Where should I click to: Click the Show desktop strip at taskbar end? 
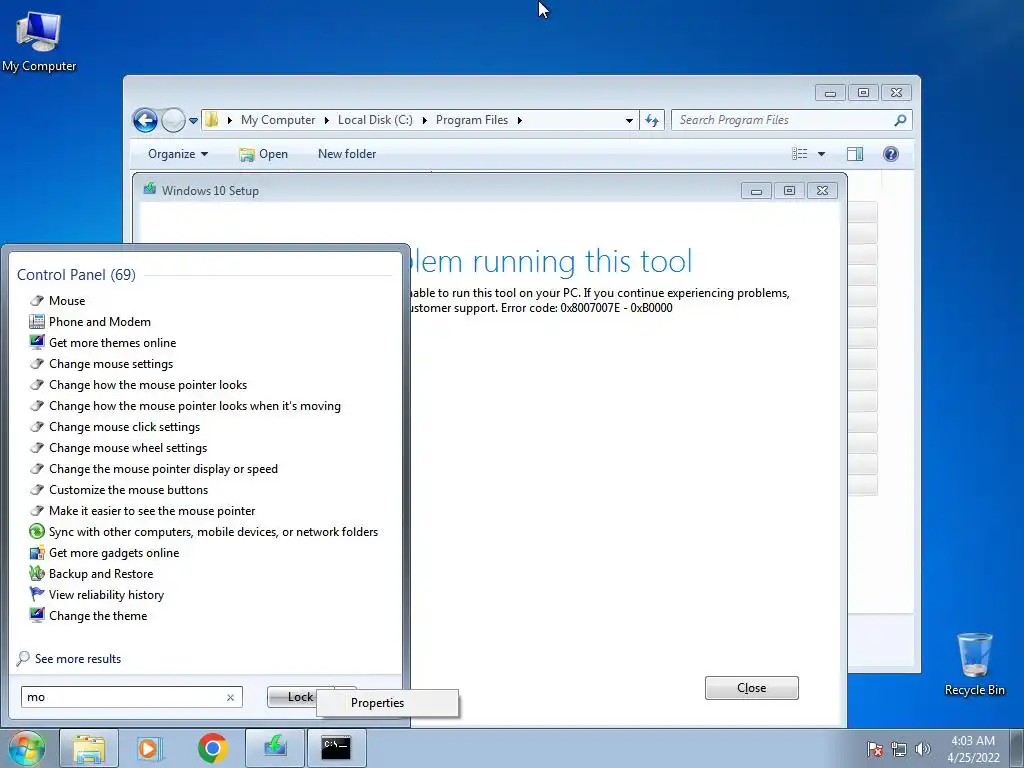tap(1017, 748)
